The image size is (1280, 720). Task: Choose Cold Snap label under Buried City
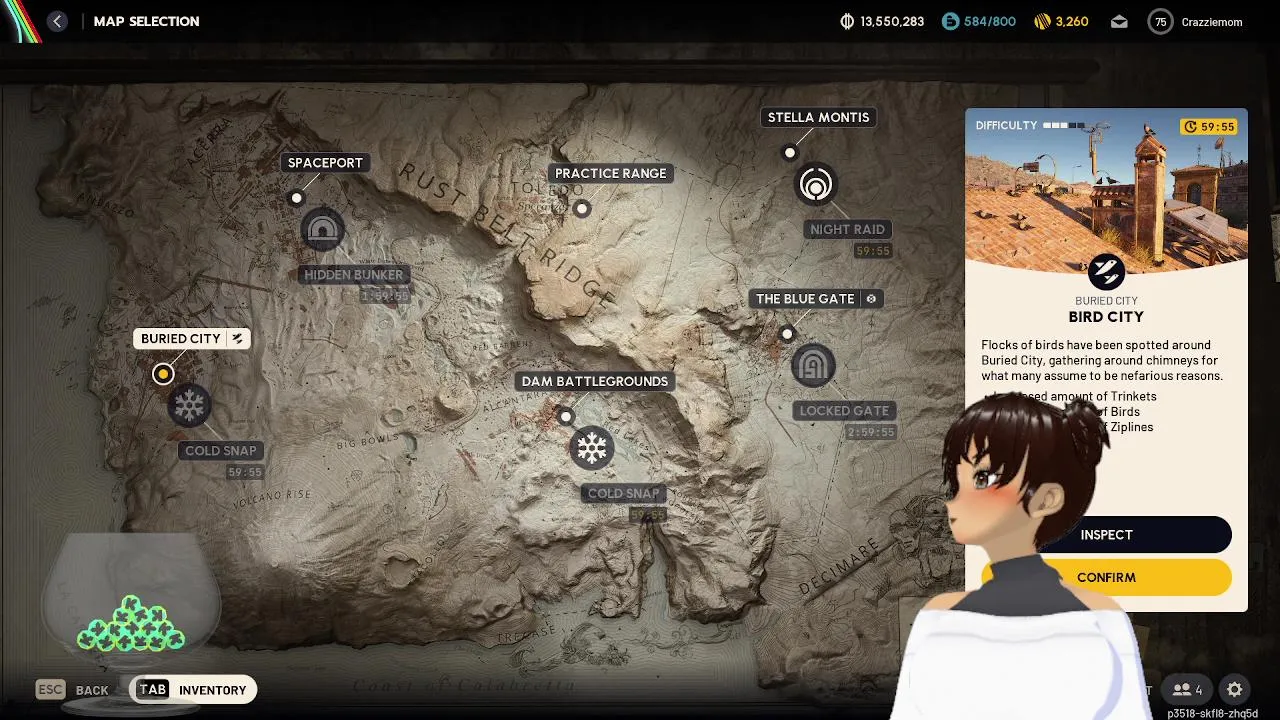tap(221, 451)
